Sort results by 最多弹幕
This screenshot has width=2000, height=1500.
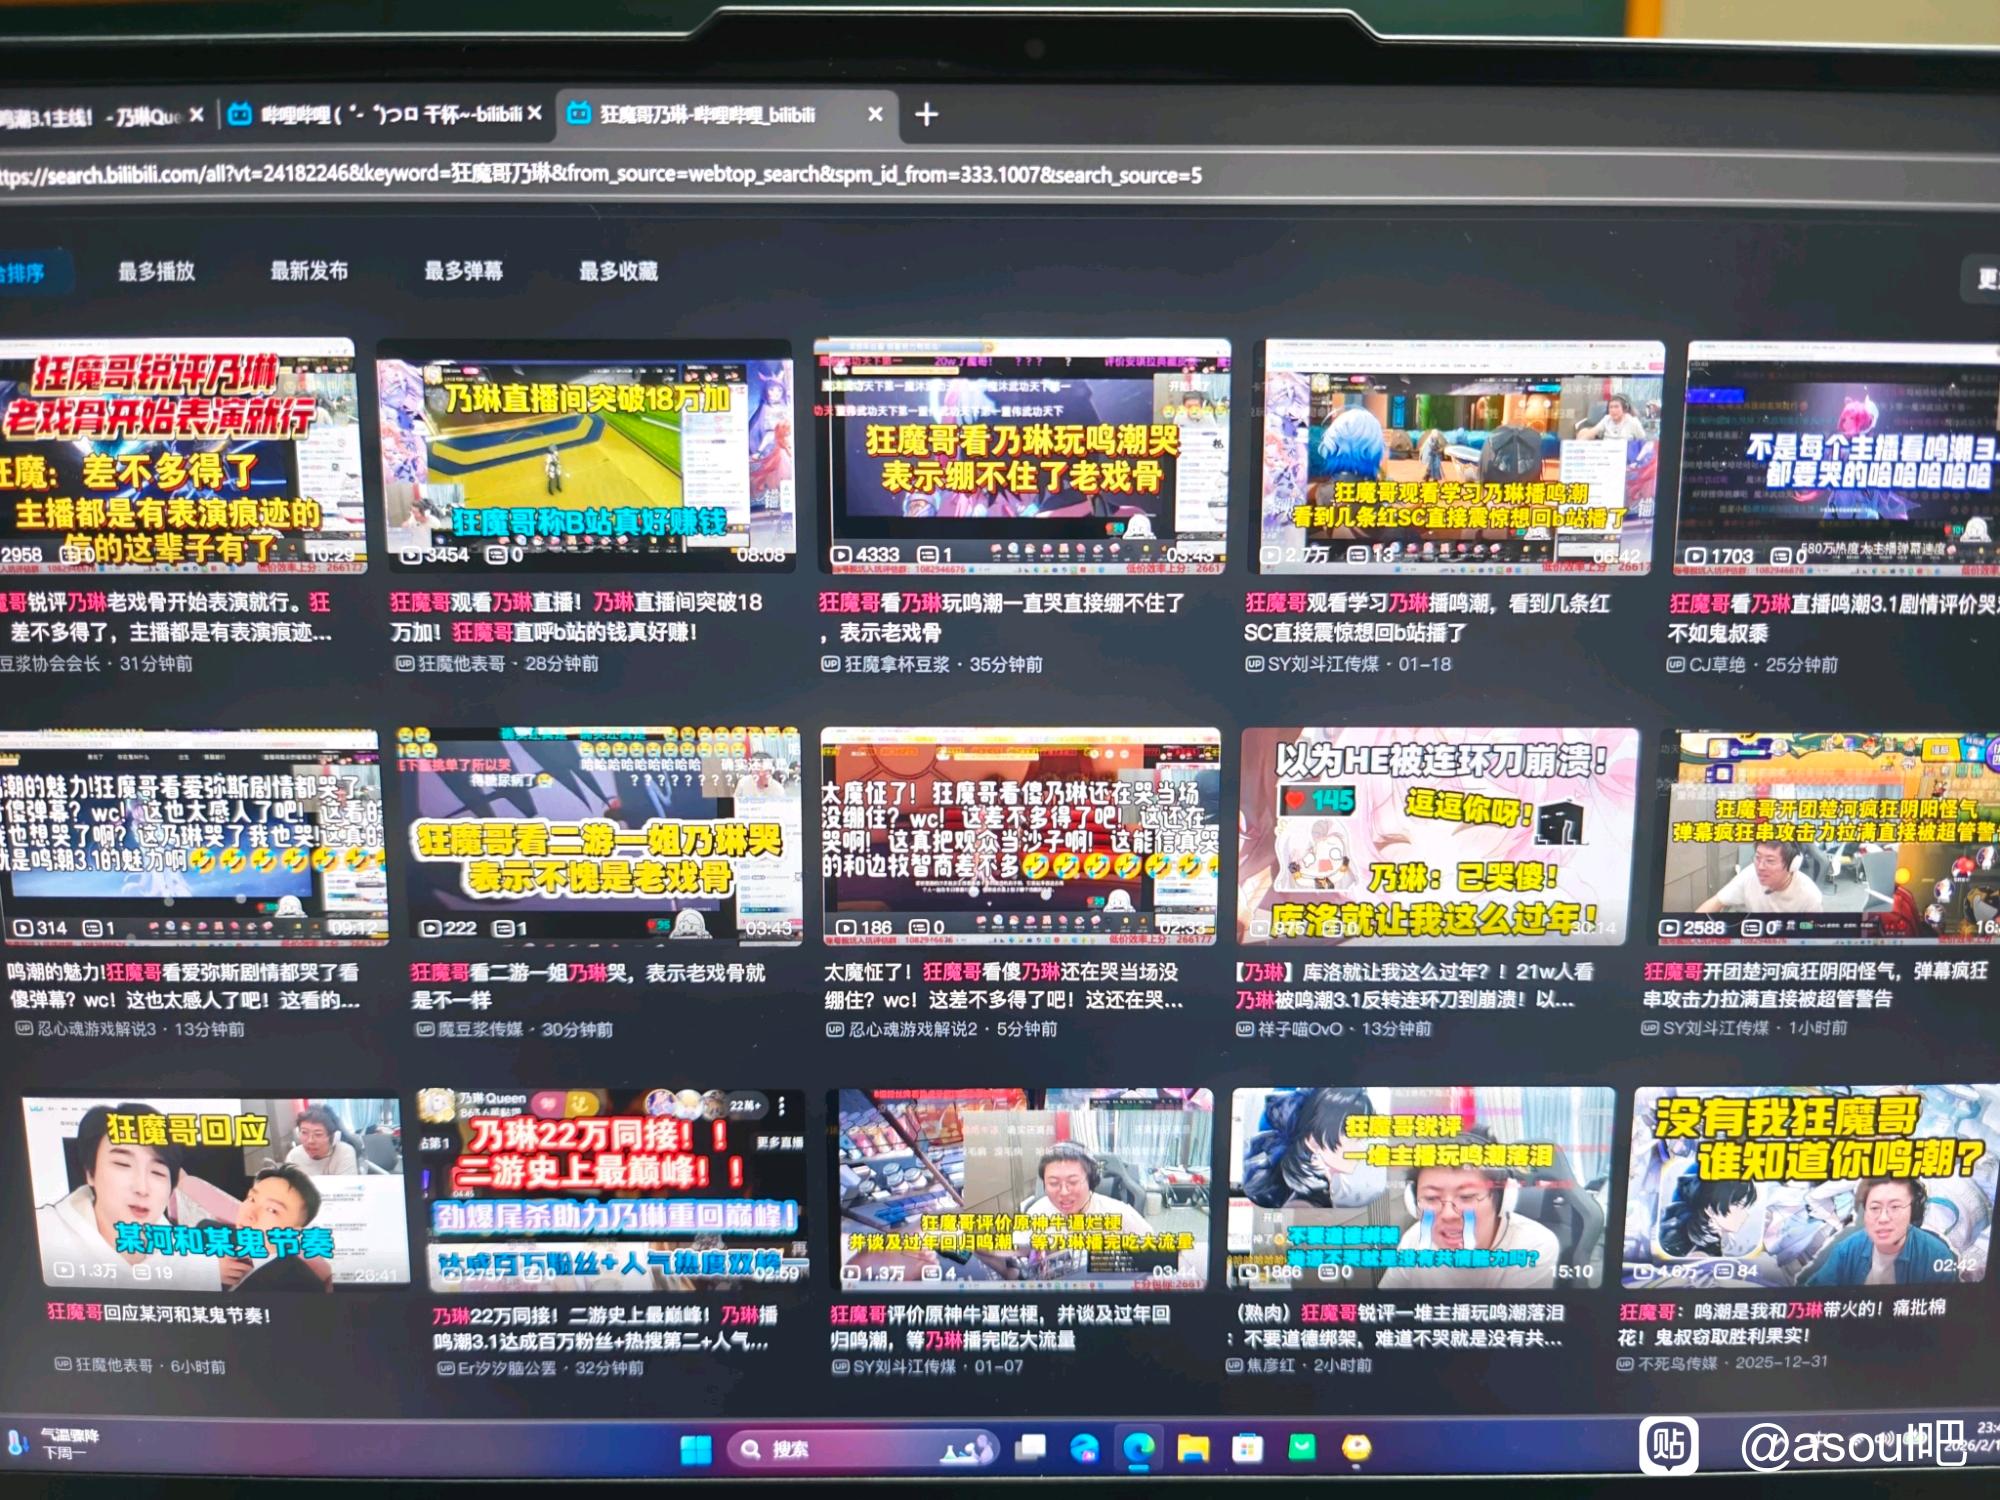(463, 271)
